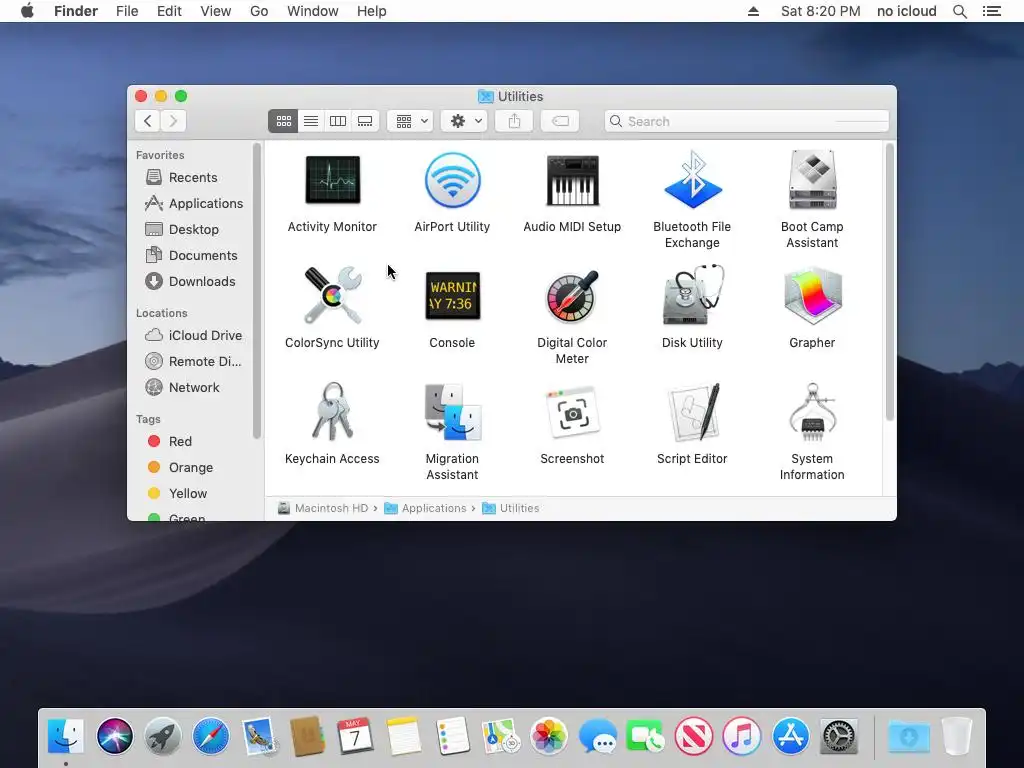Image resolution: width=1024 pixels, height=768 pixels.
Task: Select Bluetooth File Exchange icon
Action: 692,180
